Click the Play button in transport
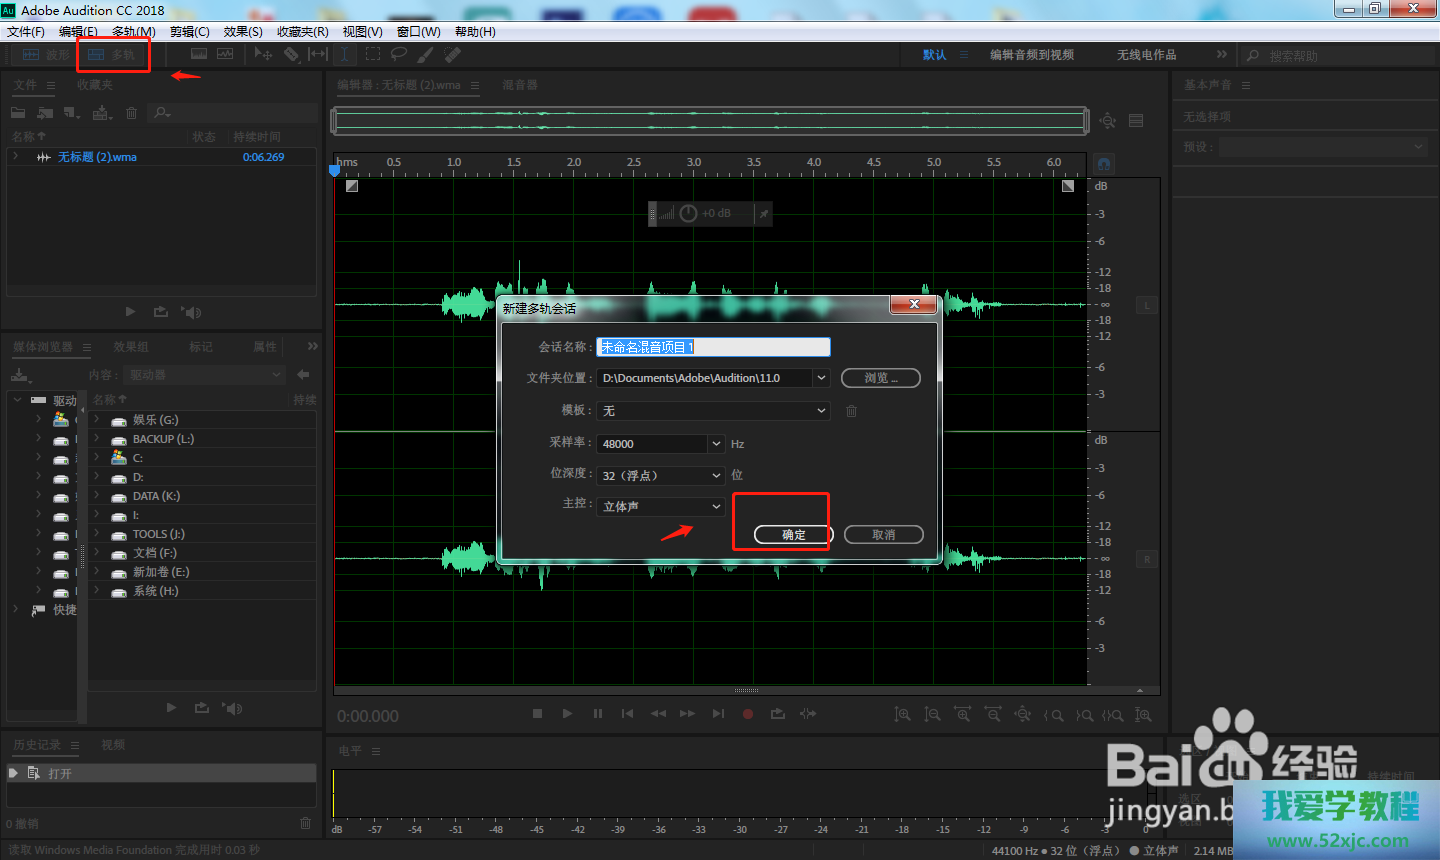The image size is (1440, 860). pyautogui.click(x=567, y=714)
